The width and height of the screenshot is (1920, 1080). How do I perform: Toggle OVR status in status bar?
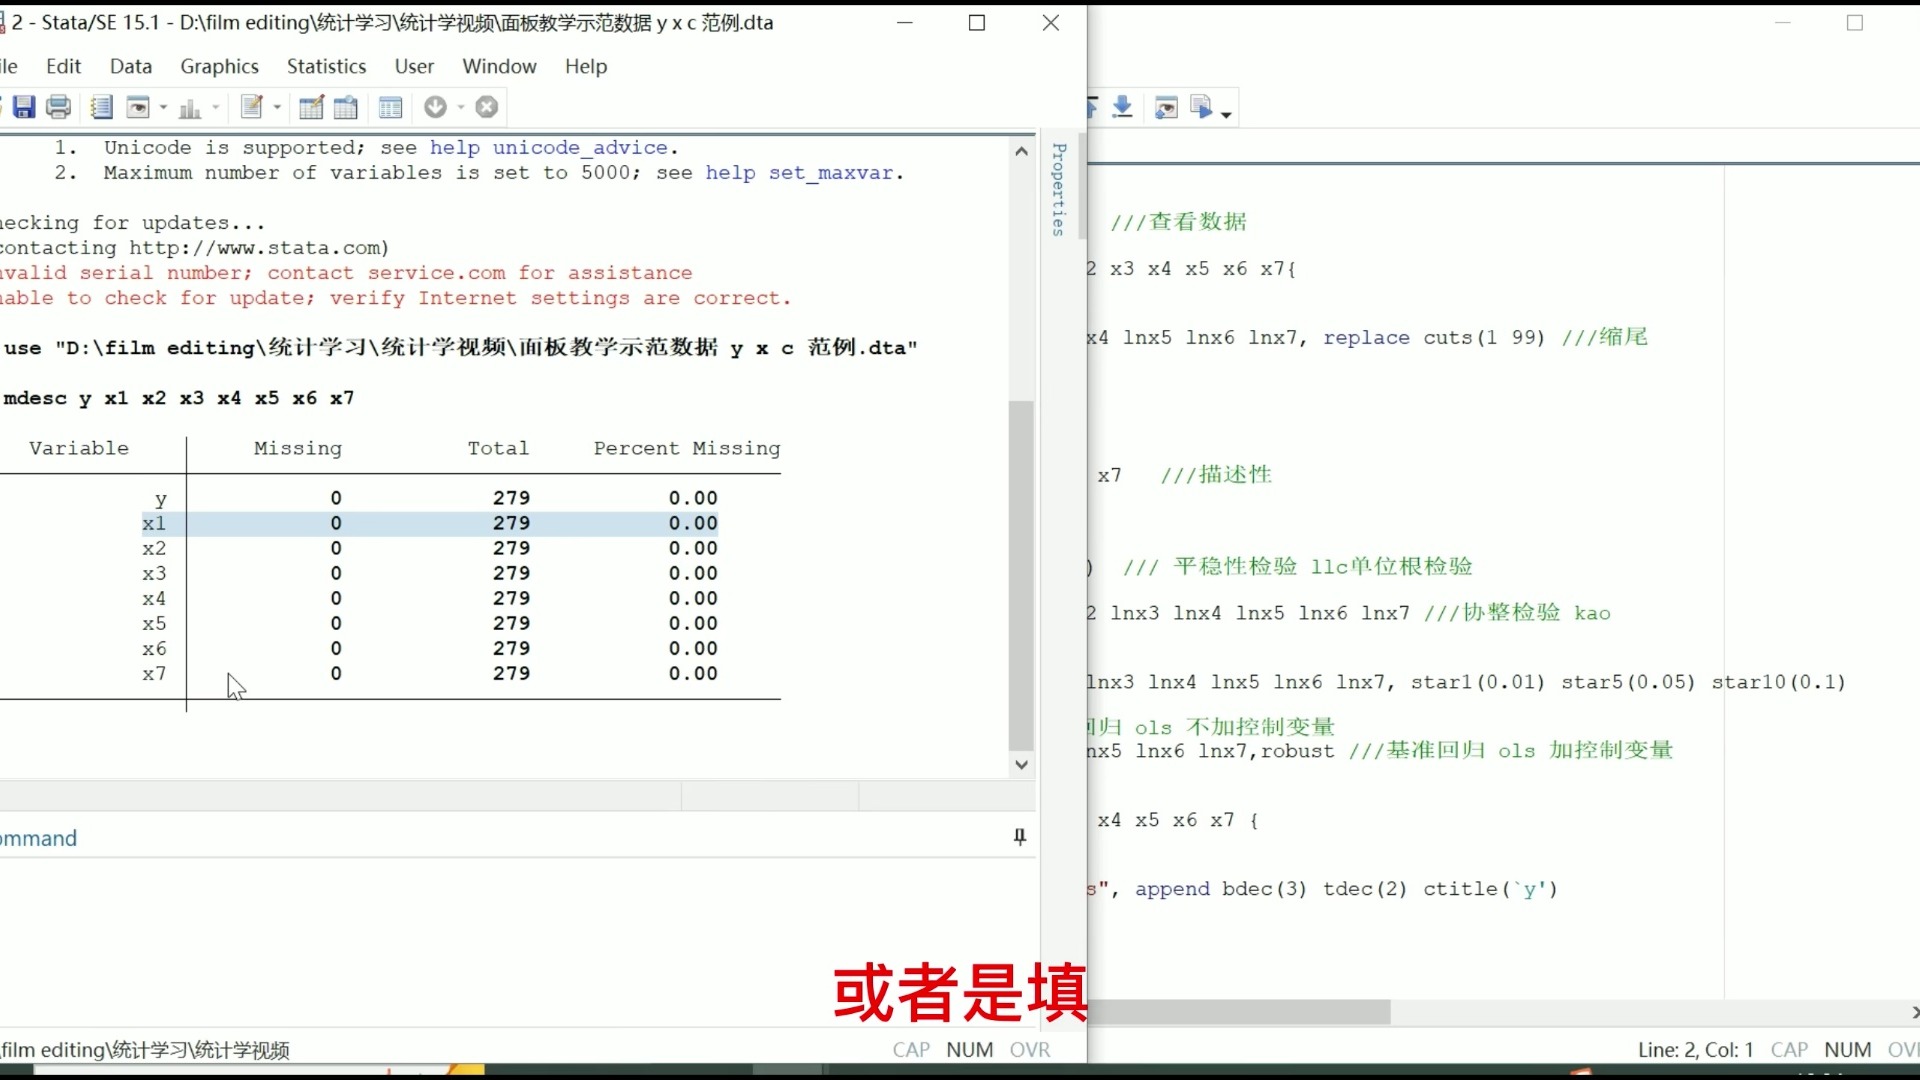click(x=1030, y=1050)
